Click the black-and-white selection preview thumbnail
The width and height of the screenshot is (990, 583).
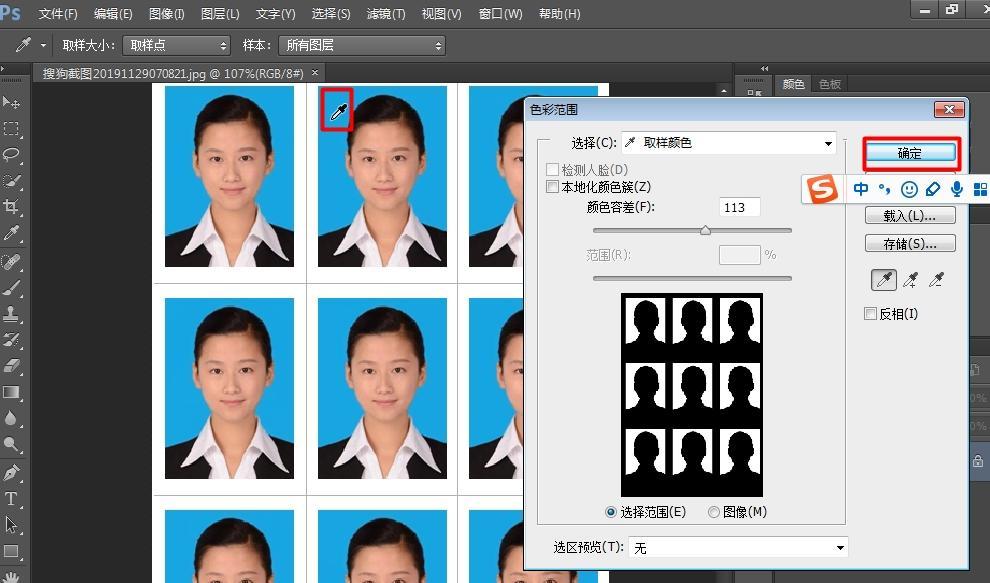pos(692,395)
